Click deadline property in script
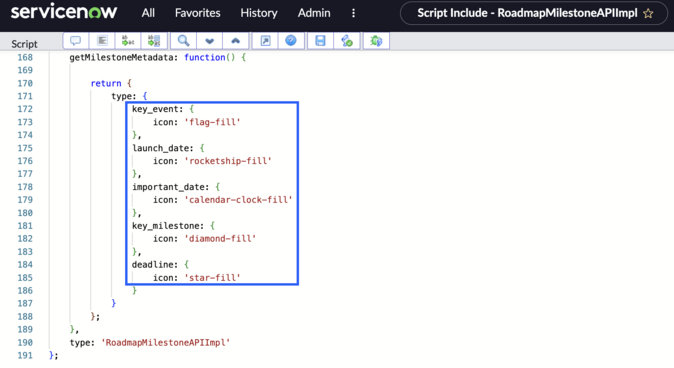Image resolution: width=674 pixels, height=368 pixels. (153, 265)
